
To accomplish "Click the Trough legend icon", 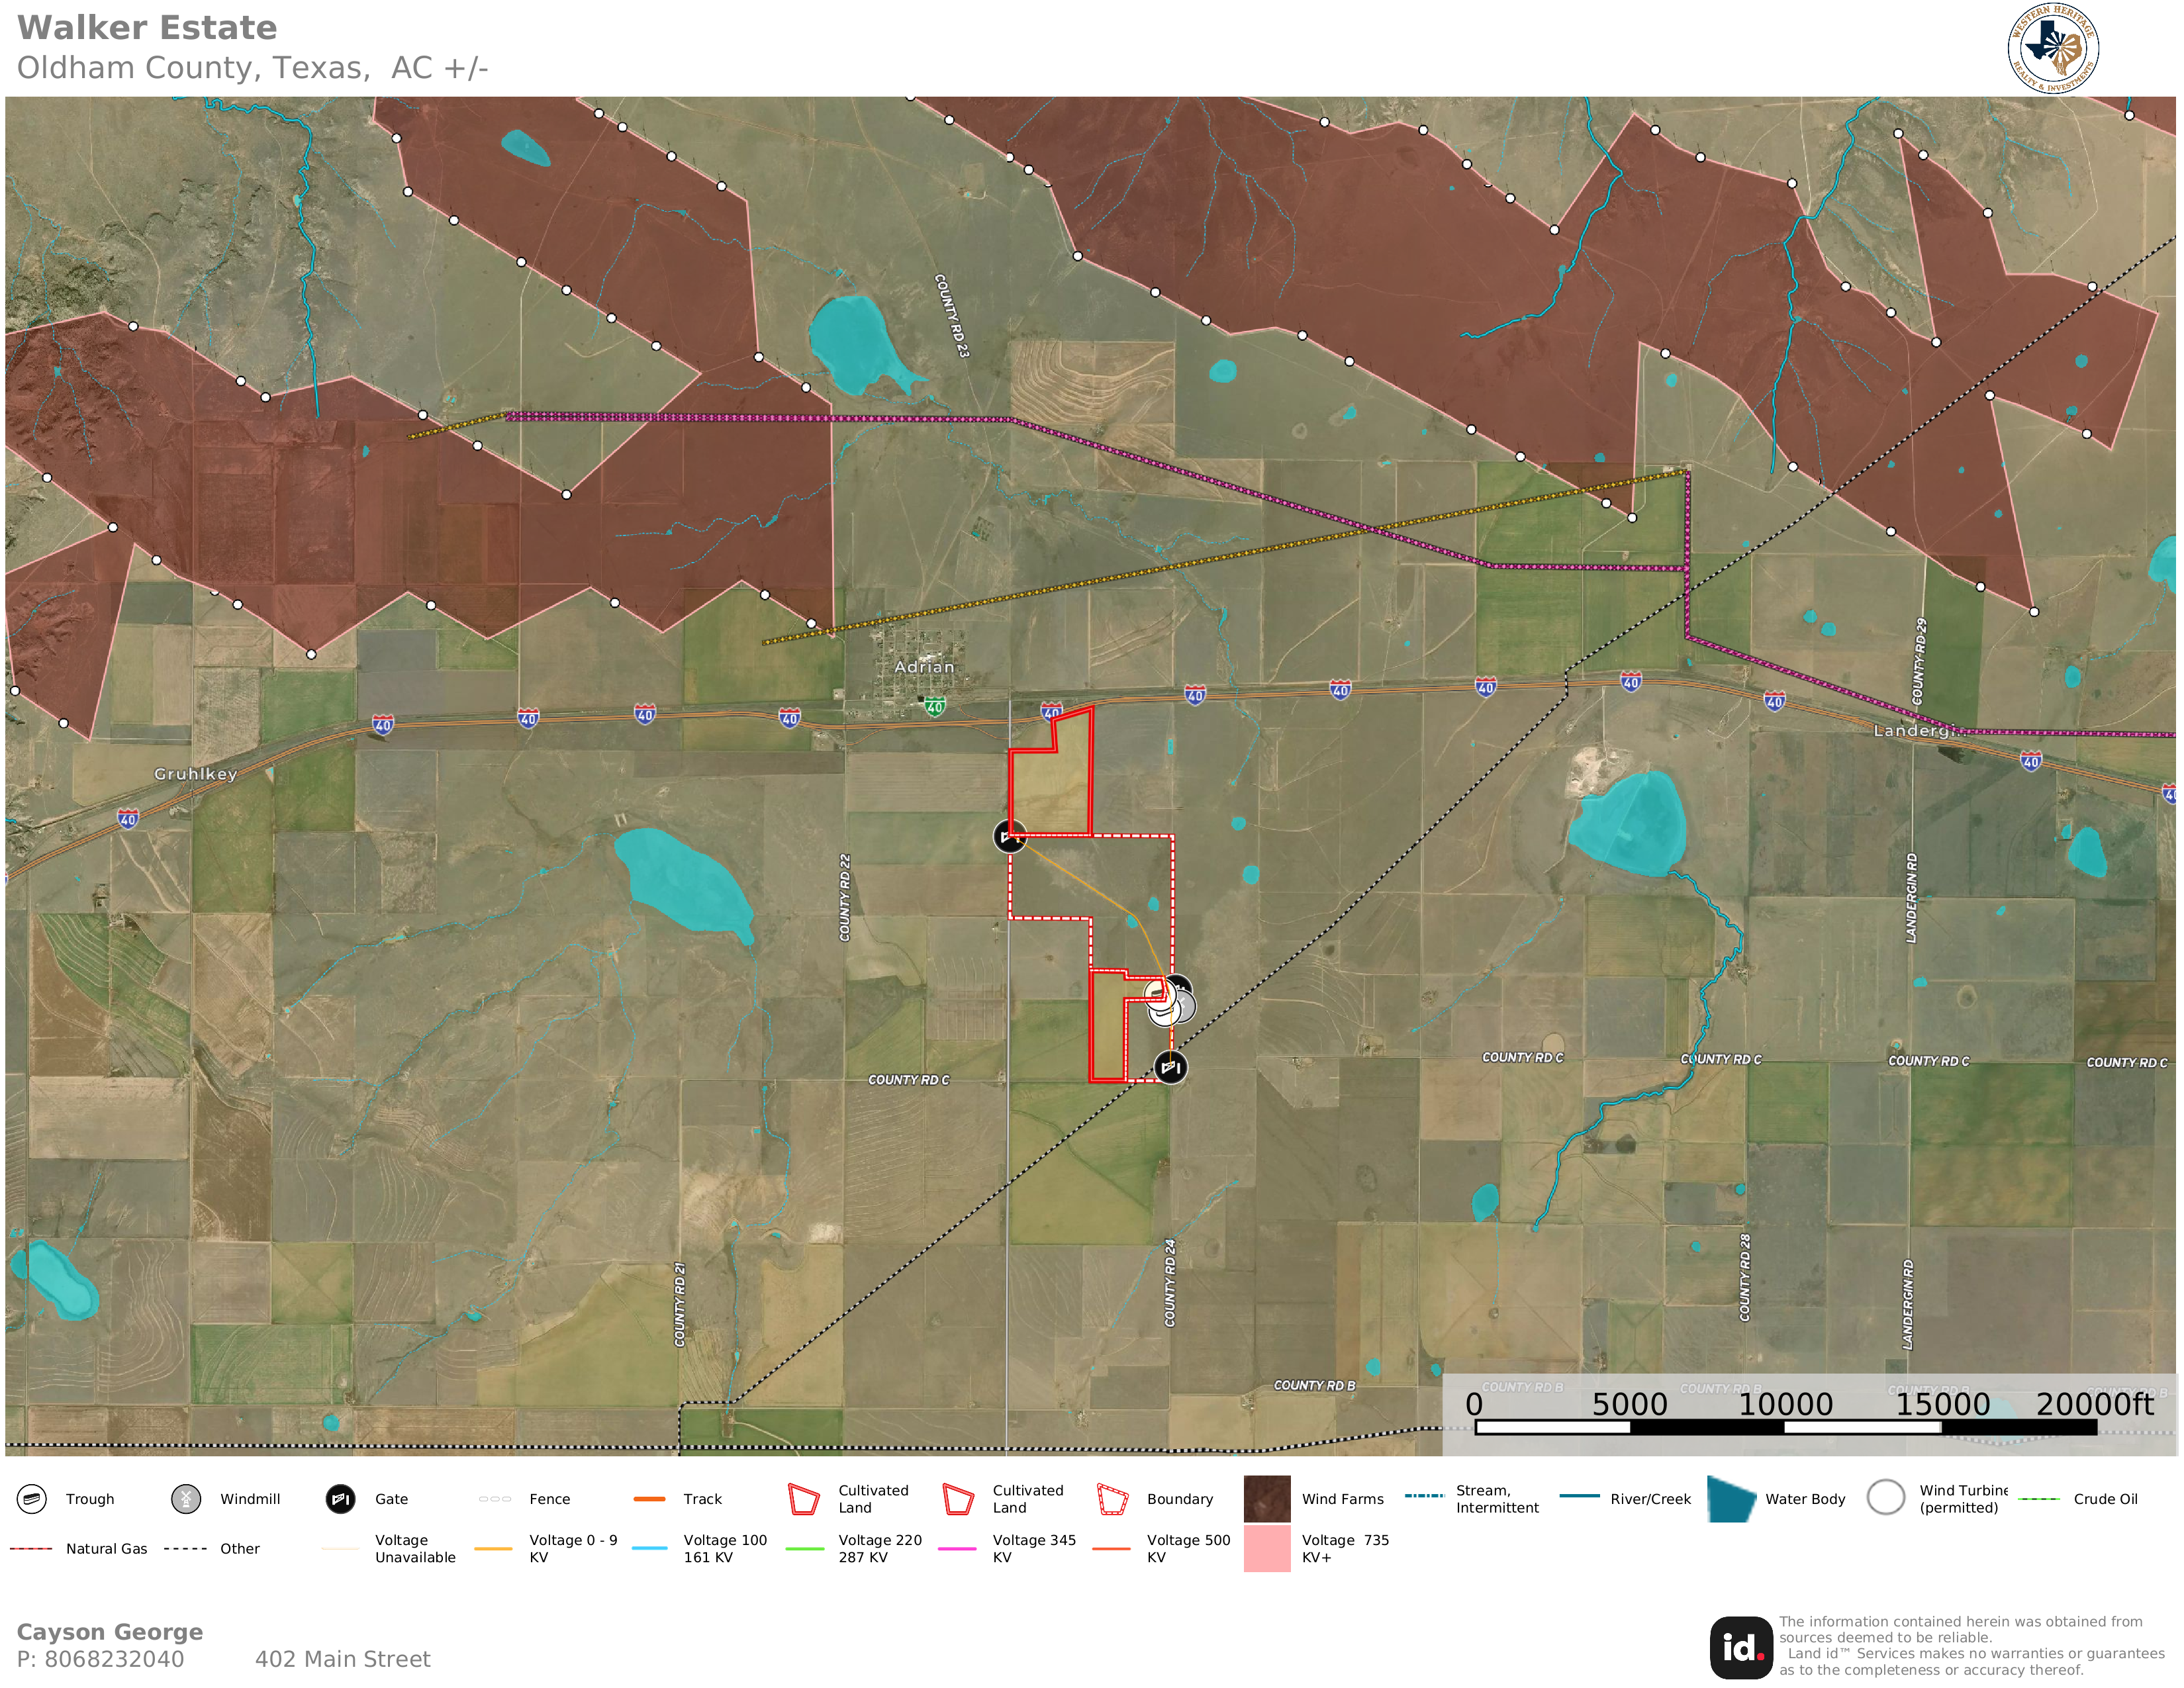I will (32, 1499).
